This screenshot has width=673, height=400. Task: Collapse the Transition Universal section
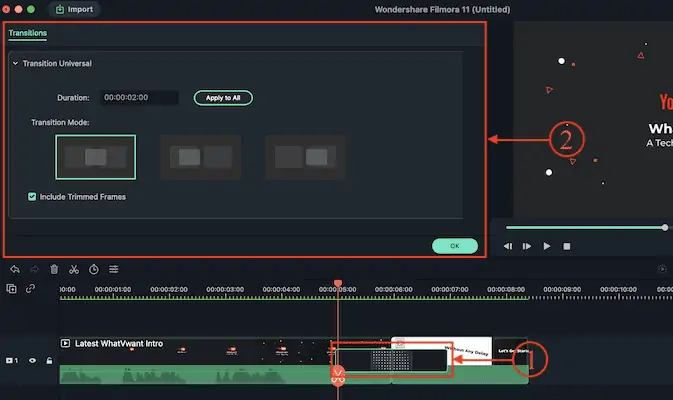tap(15, 64)
